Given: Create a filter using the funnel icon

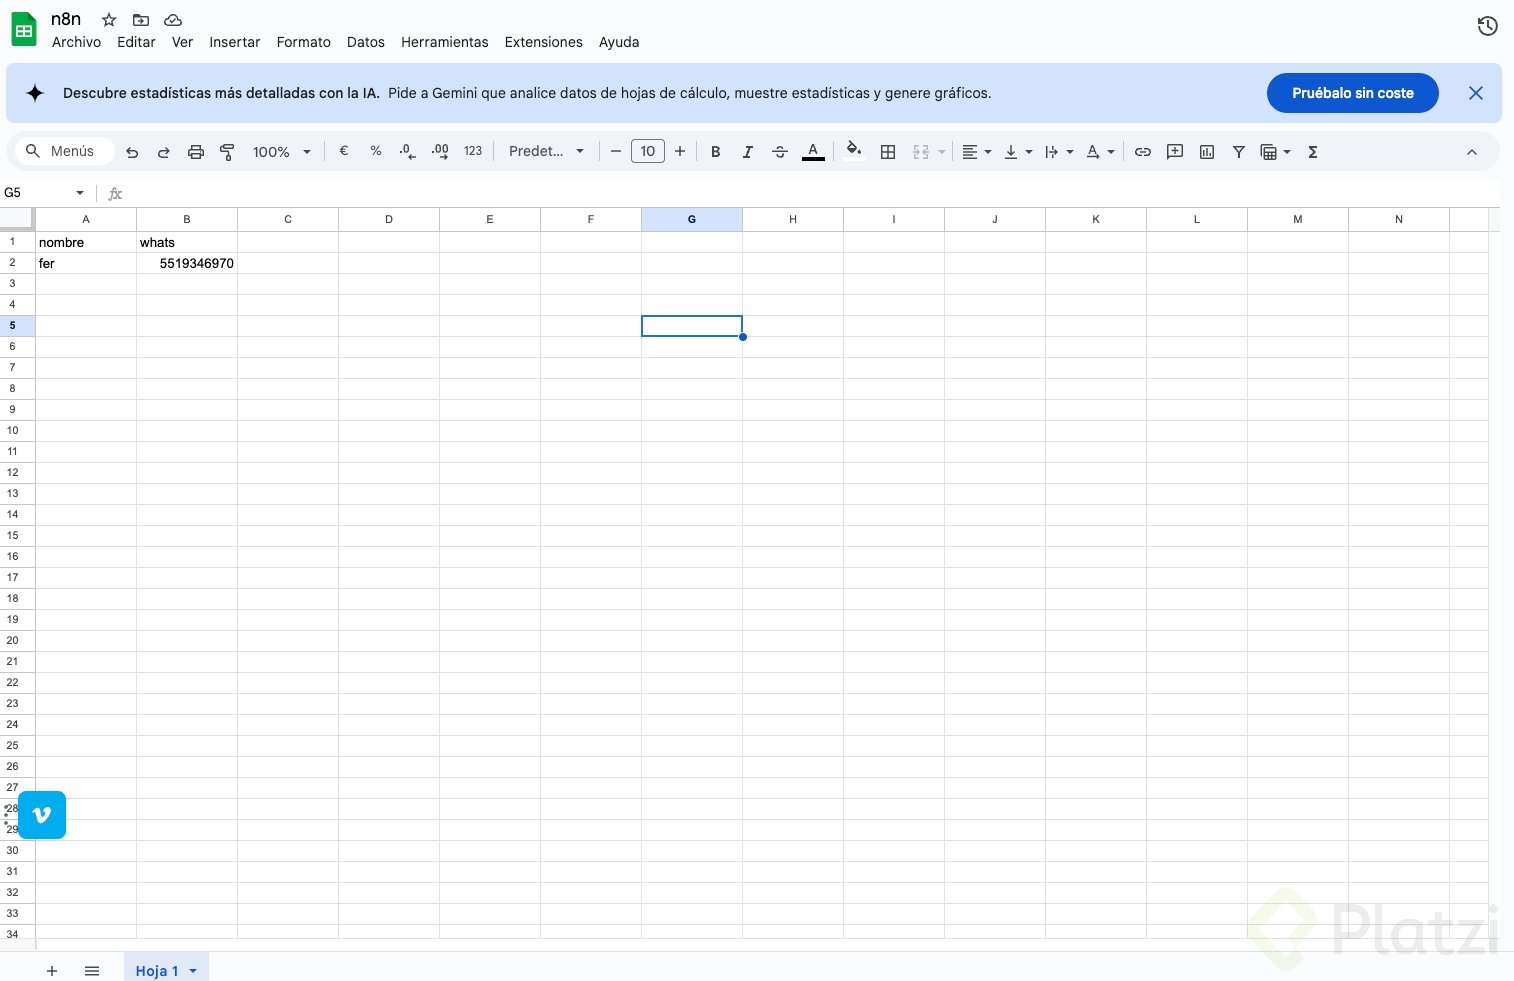Looking at the screenshot, I should [x=1239, y=152].
